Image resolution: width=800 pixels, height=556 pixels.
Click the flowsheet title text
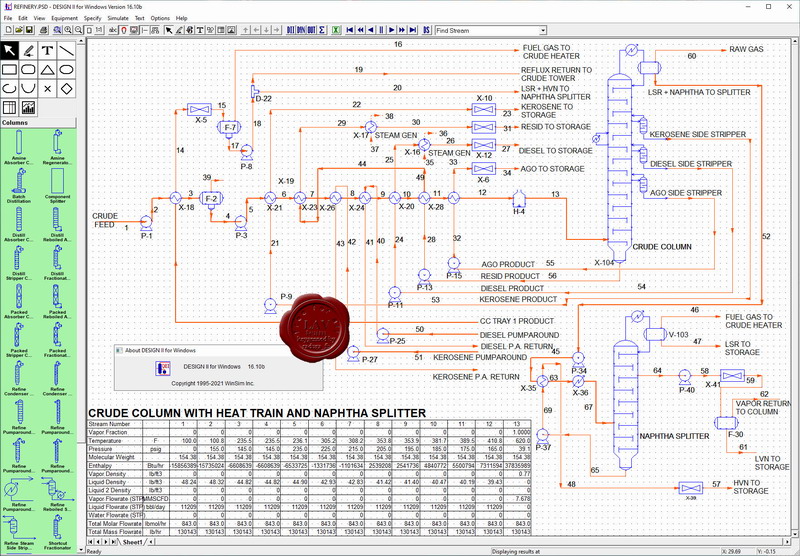pyautogui.click(x=257, y=413)
